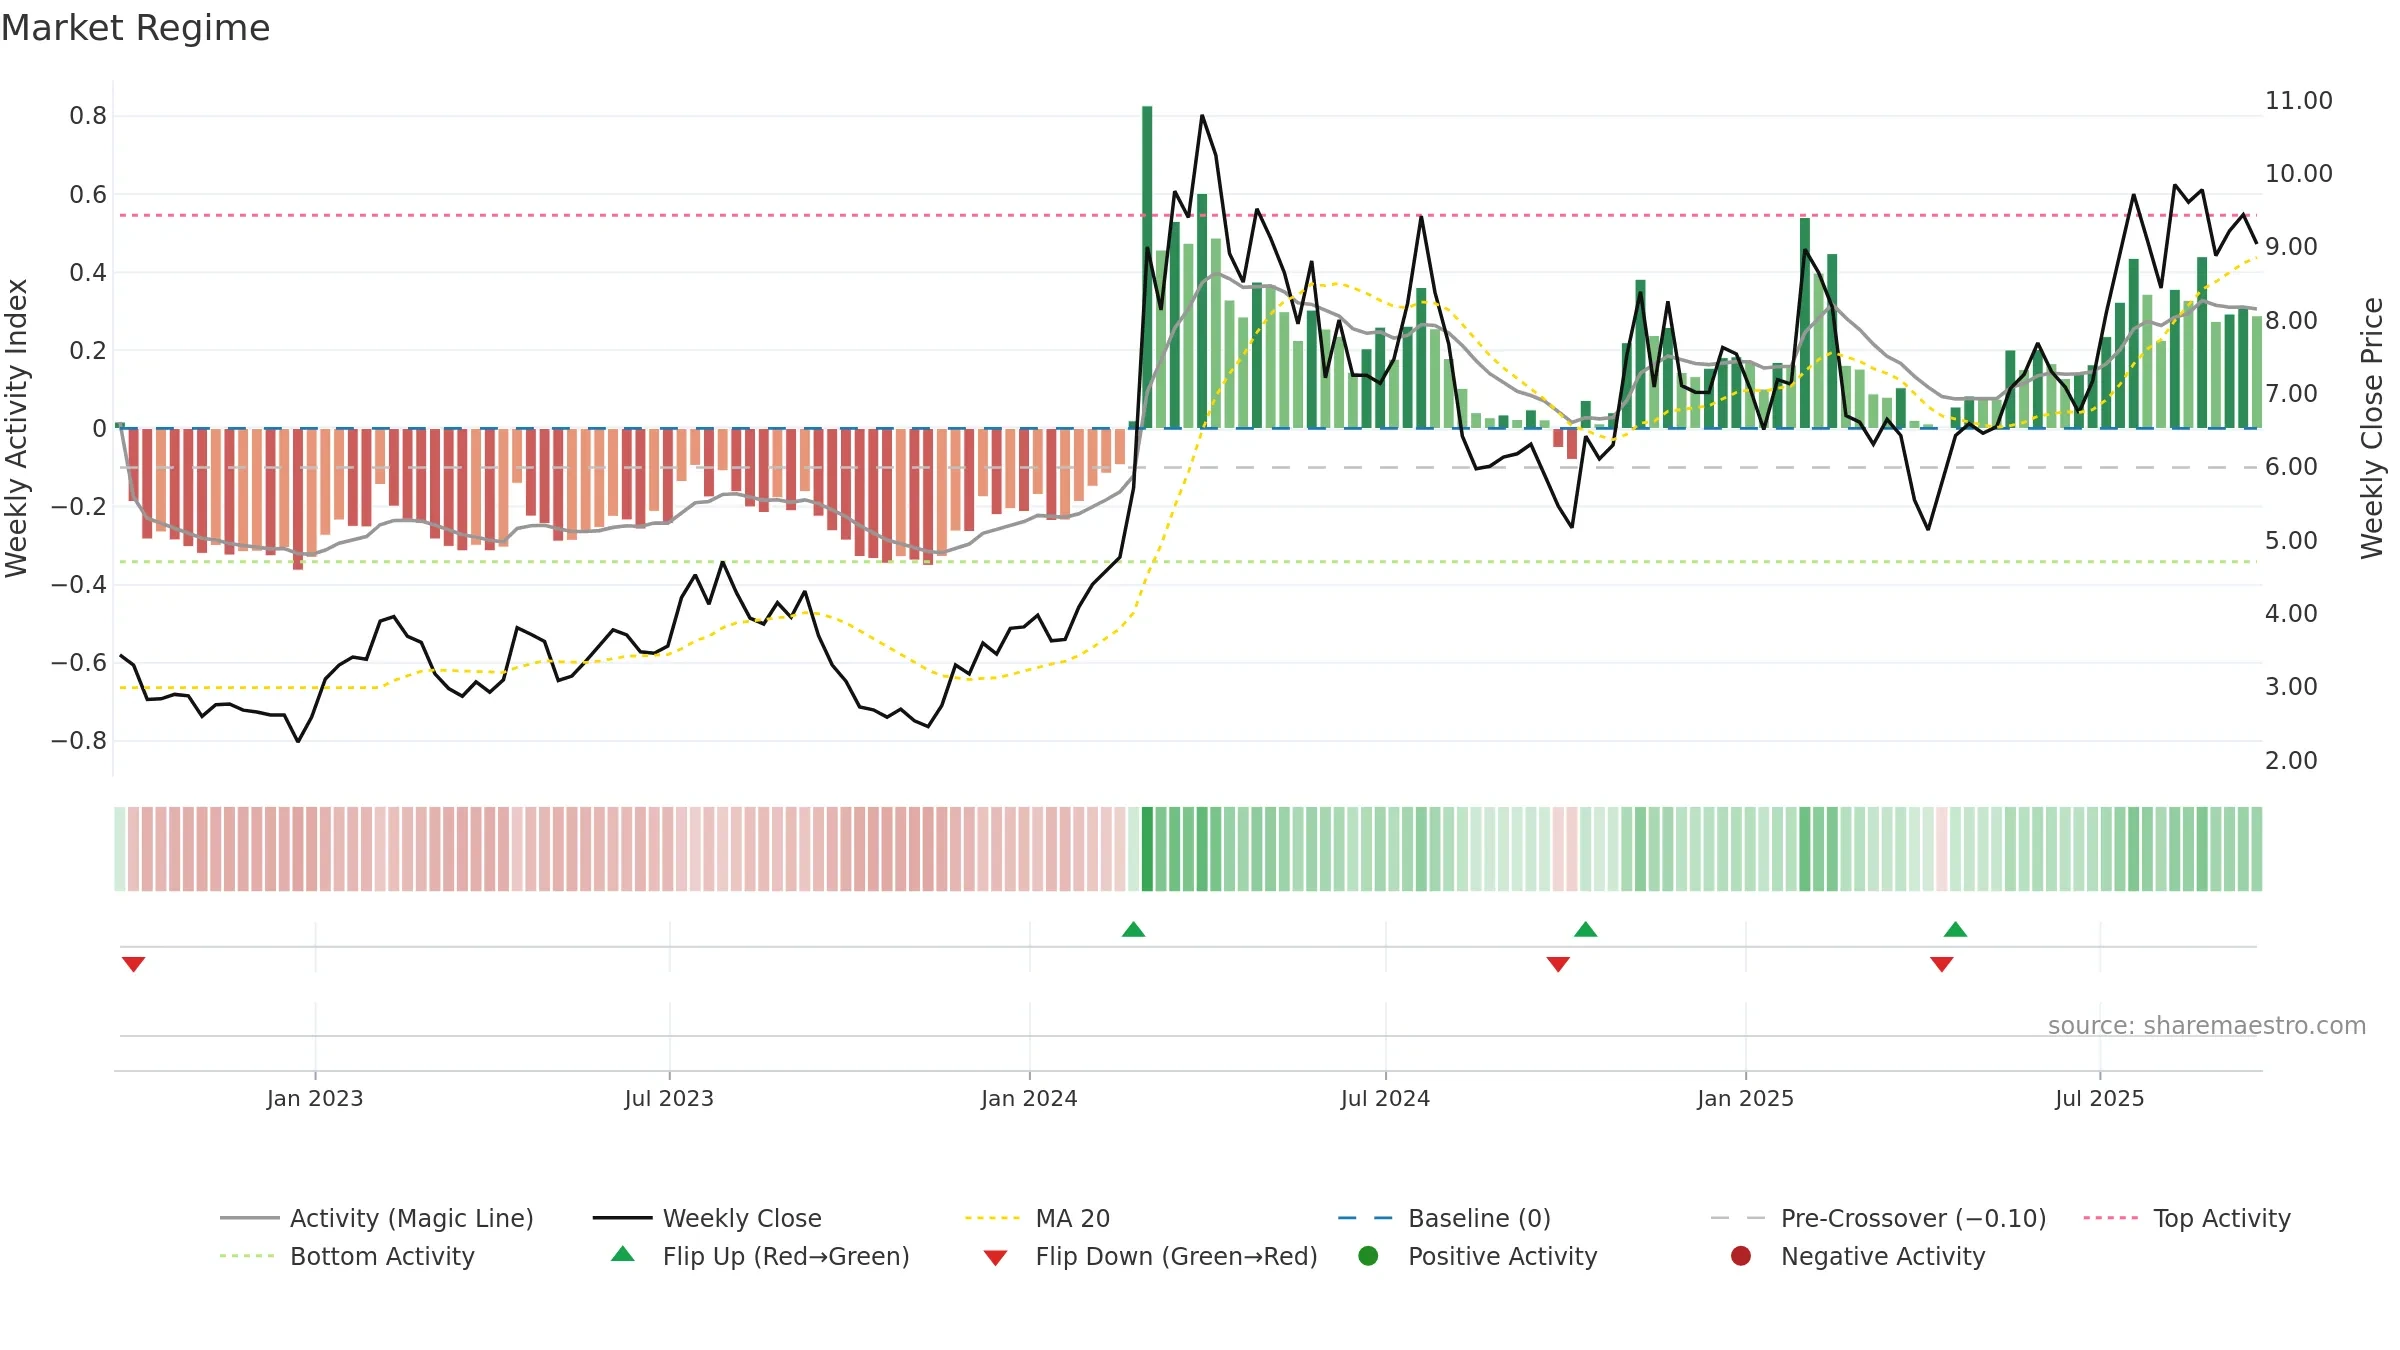
Task: Click the 0.8 activity axis label
Action: pos(88,116)
